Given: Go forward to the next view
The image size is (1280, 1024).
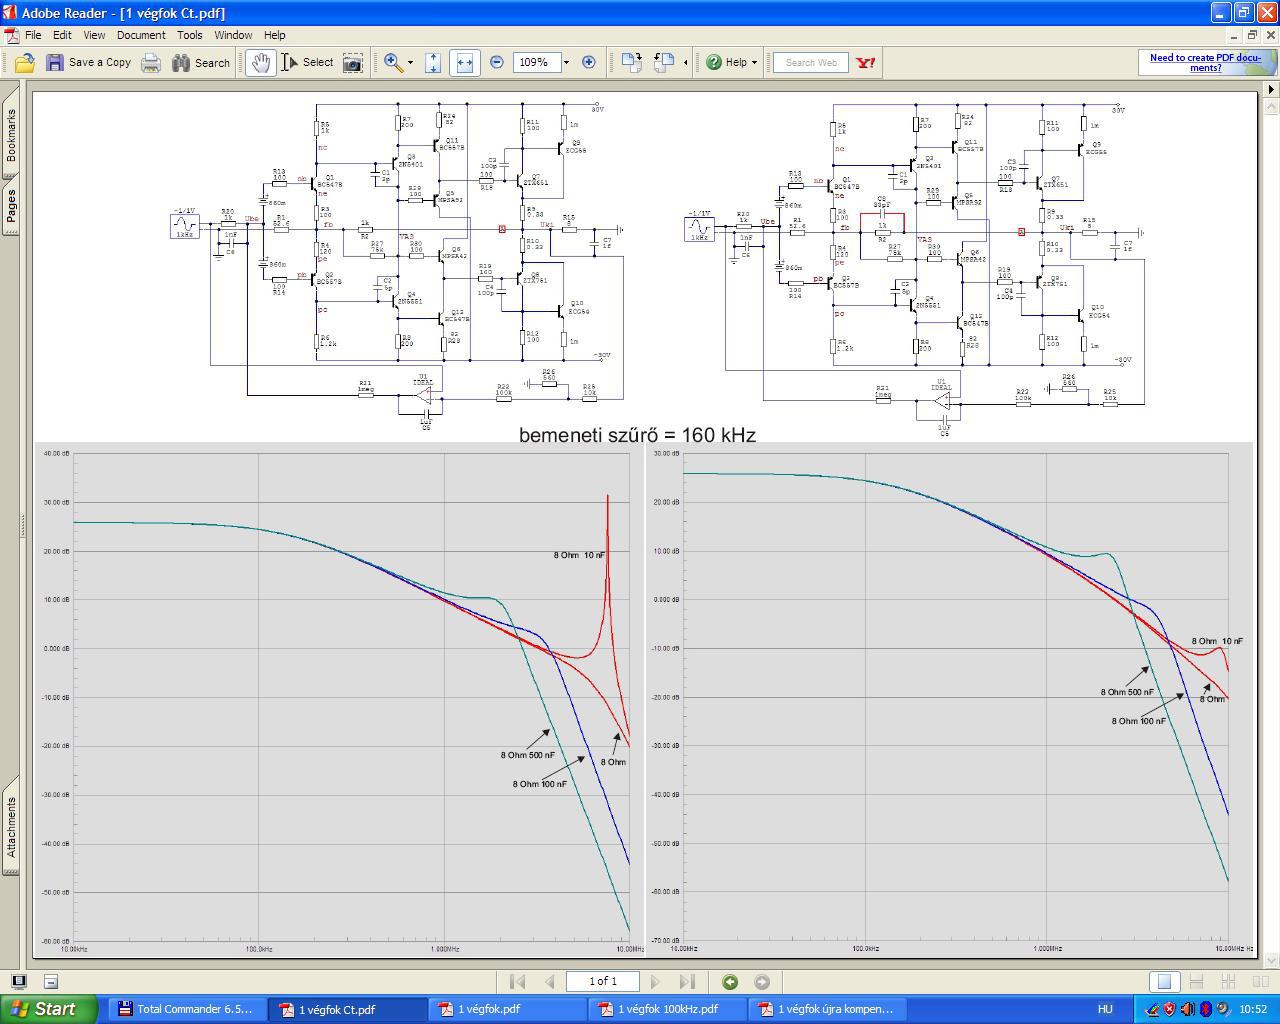Looking at the screenshot, I should (762, 982).
